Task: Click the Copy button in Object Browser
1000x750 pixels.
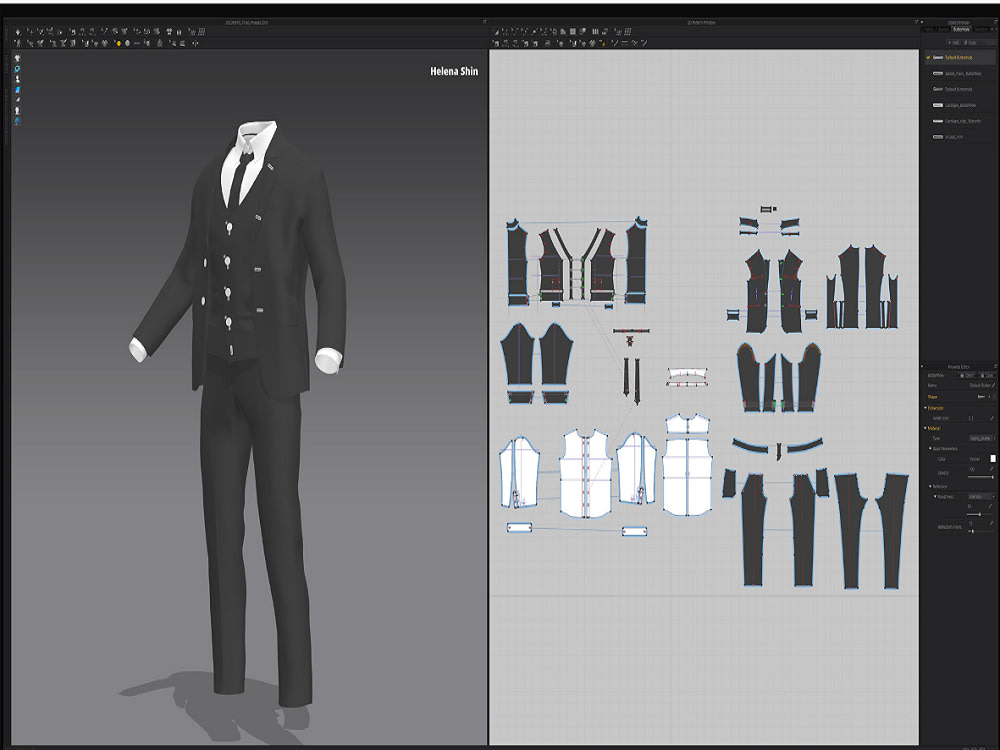Action: (x=970, y=43)
